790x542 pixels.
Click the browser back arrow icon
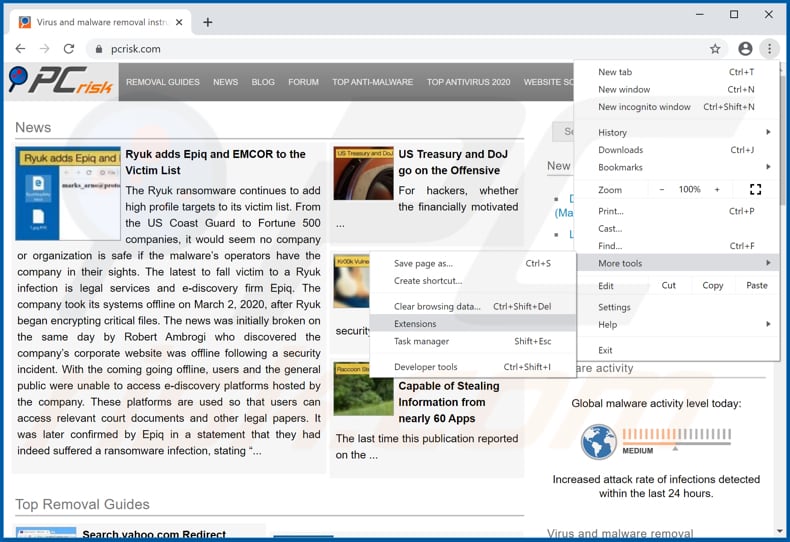point(20,49)
